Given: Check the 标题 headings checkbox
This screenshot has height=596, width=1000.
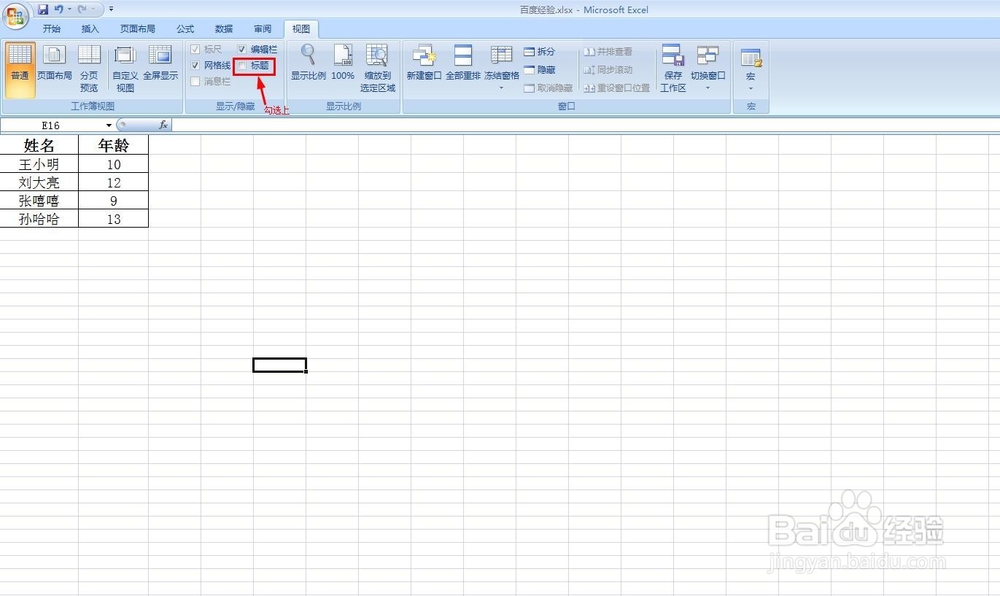Looking at the screenshot, I should (242, 66).
